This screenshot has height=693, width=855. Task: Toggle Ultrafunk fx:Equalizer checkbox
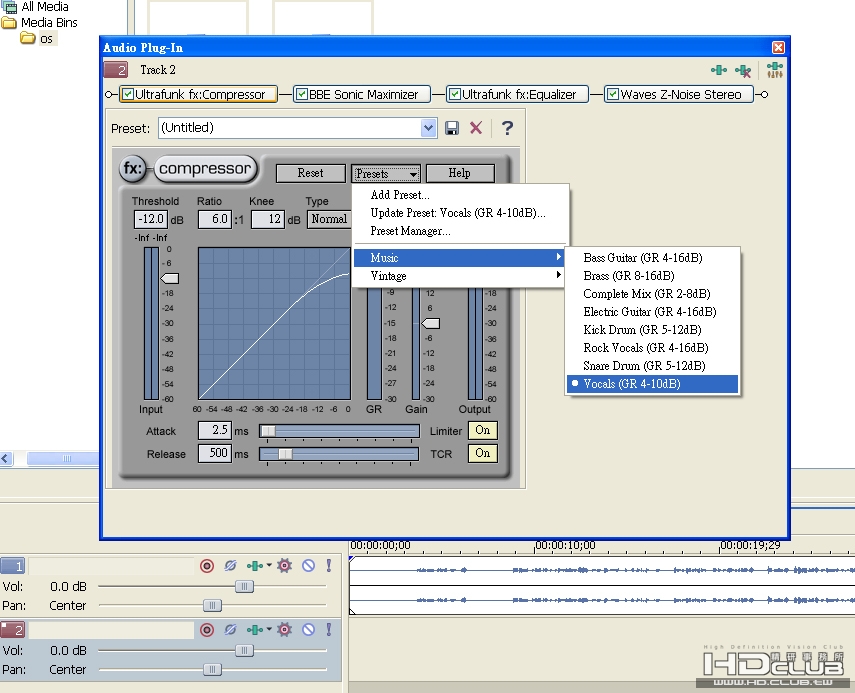click(x=455, y=94)
